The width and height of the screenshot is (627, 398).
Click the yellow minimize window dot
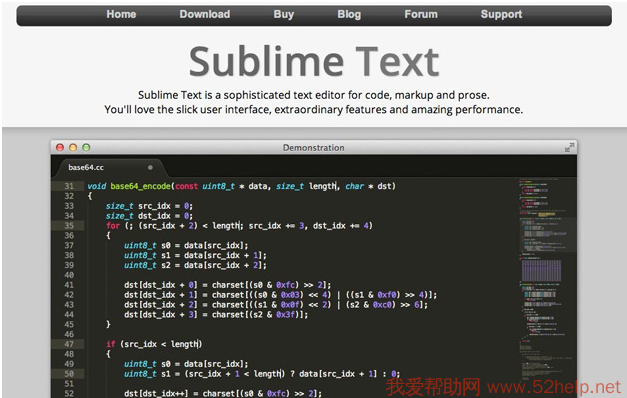pos(73,148)
